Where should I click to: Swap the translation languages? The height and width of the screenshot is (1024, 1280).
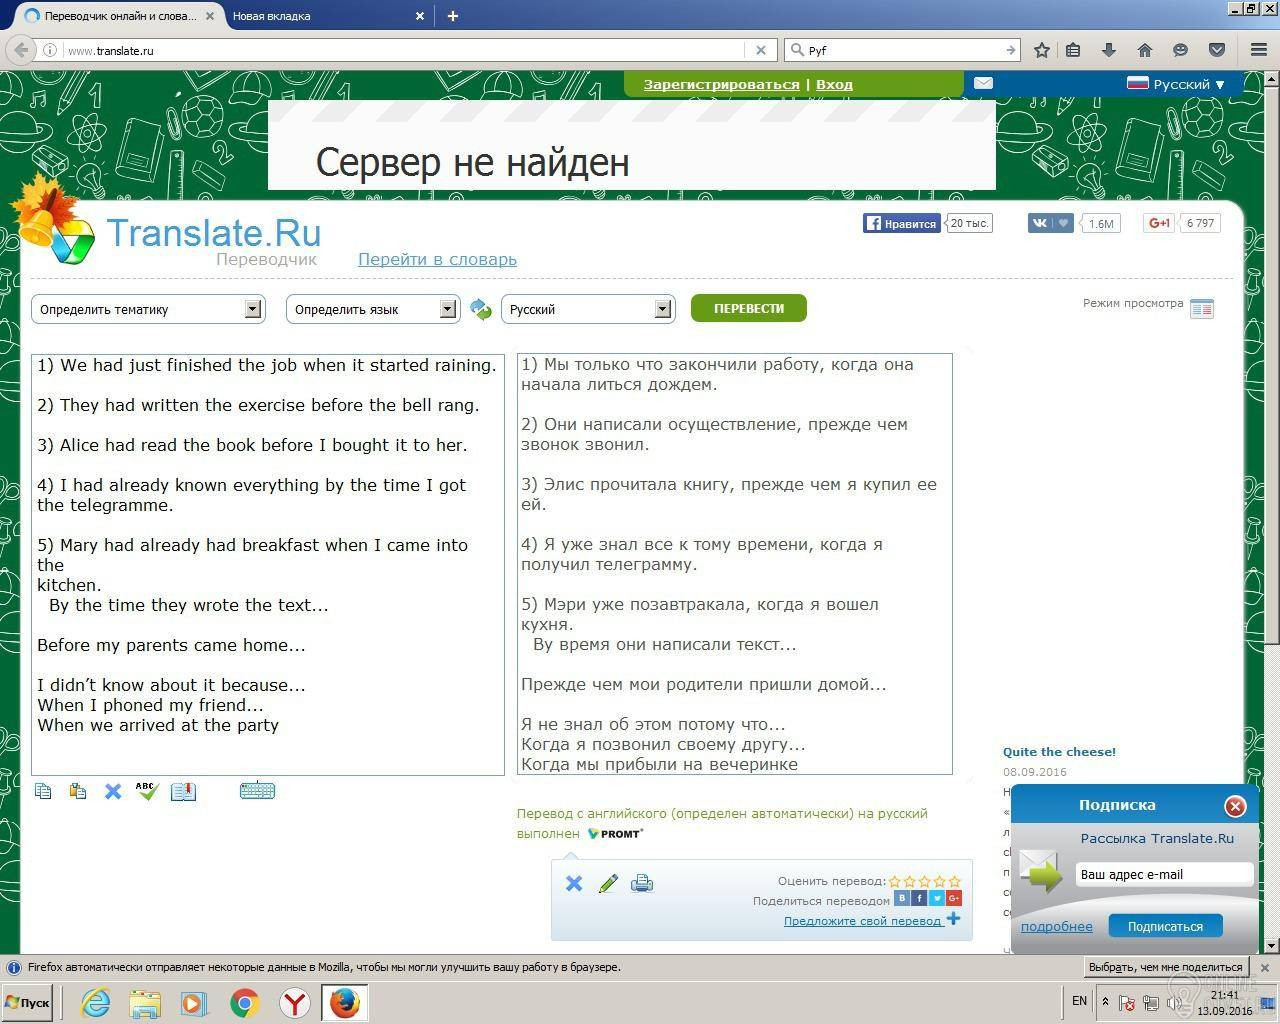pos(481,310)
